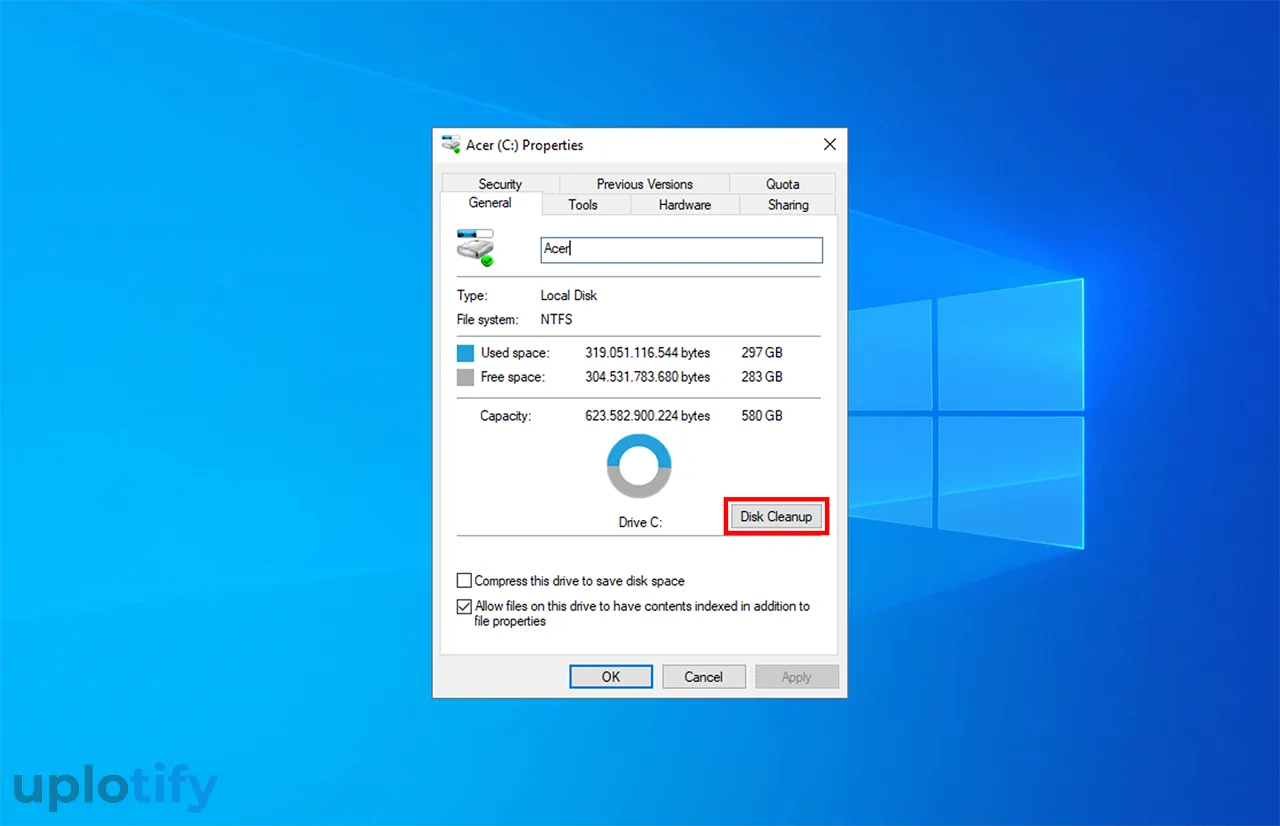Click the gray Free space swatch
The image size is (1280, 826).
click(465, 377)
